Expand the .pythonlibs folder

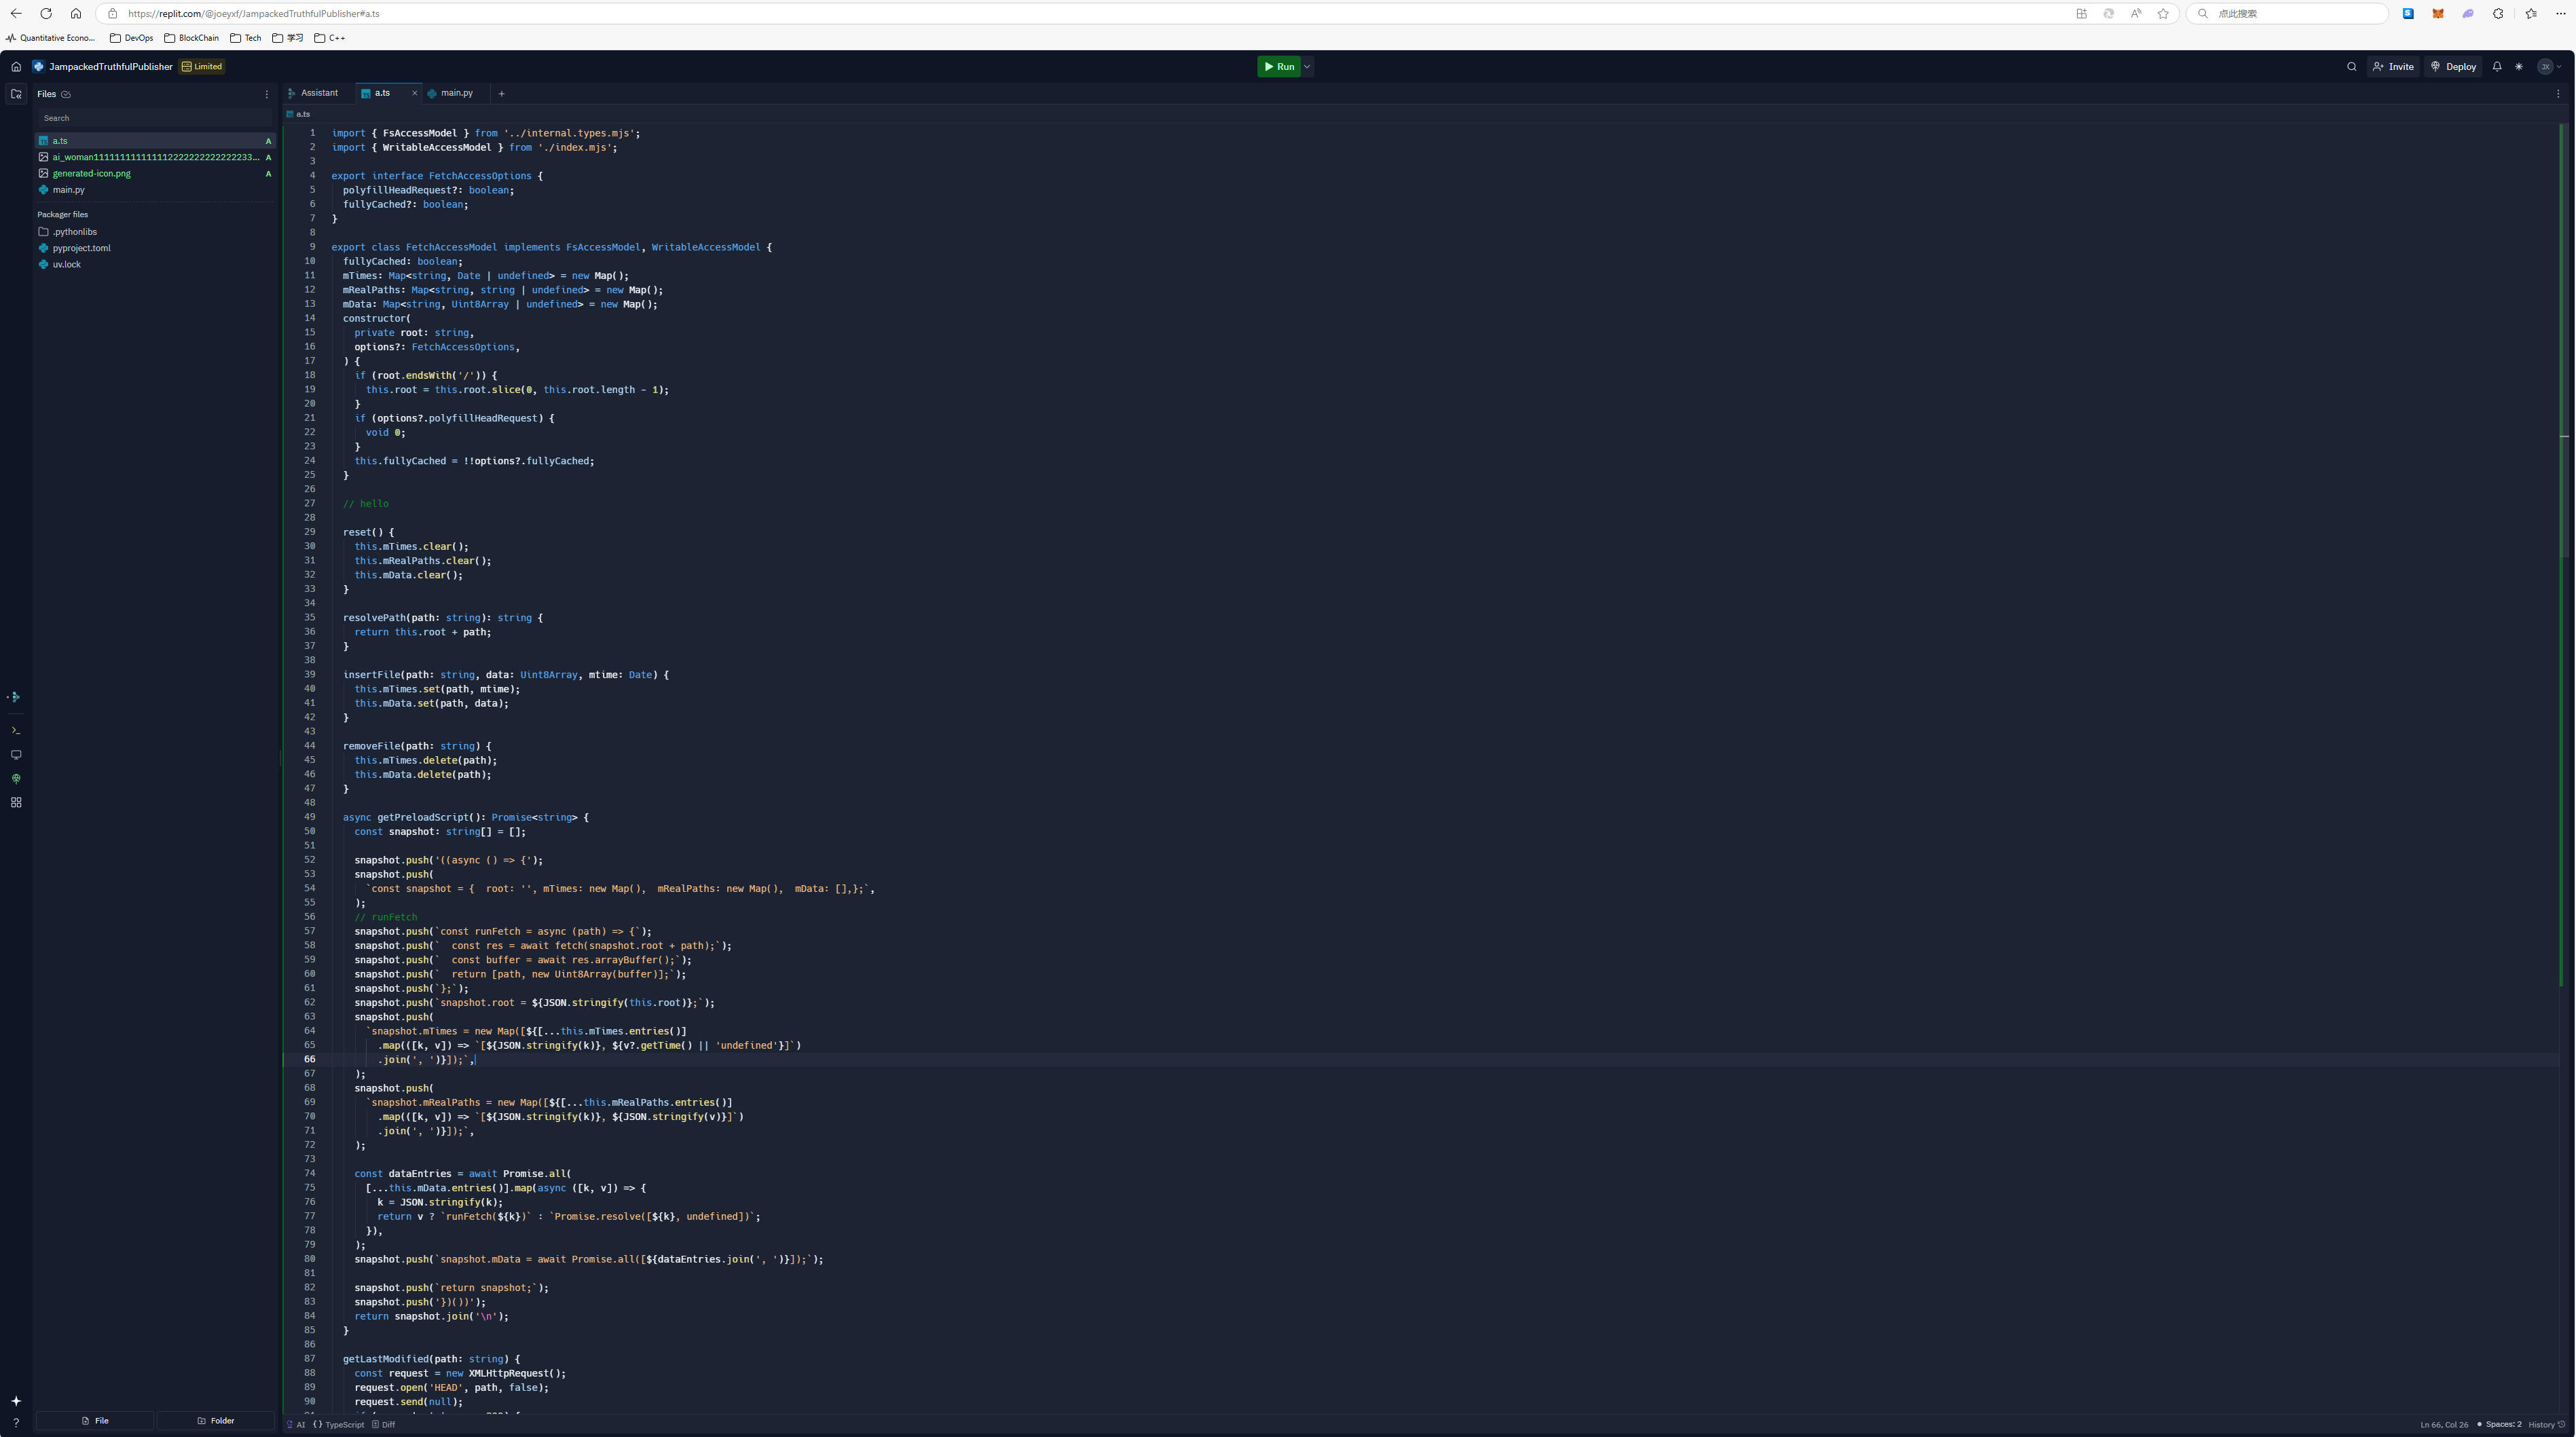pyautogui.click(x=75, y=232)
